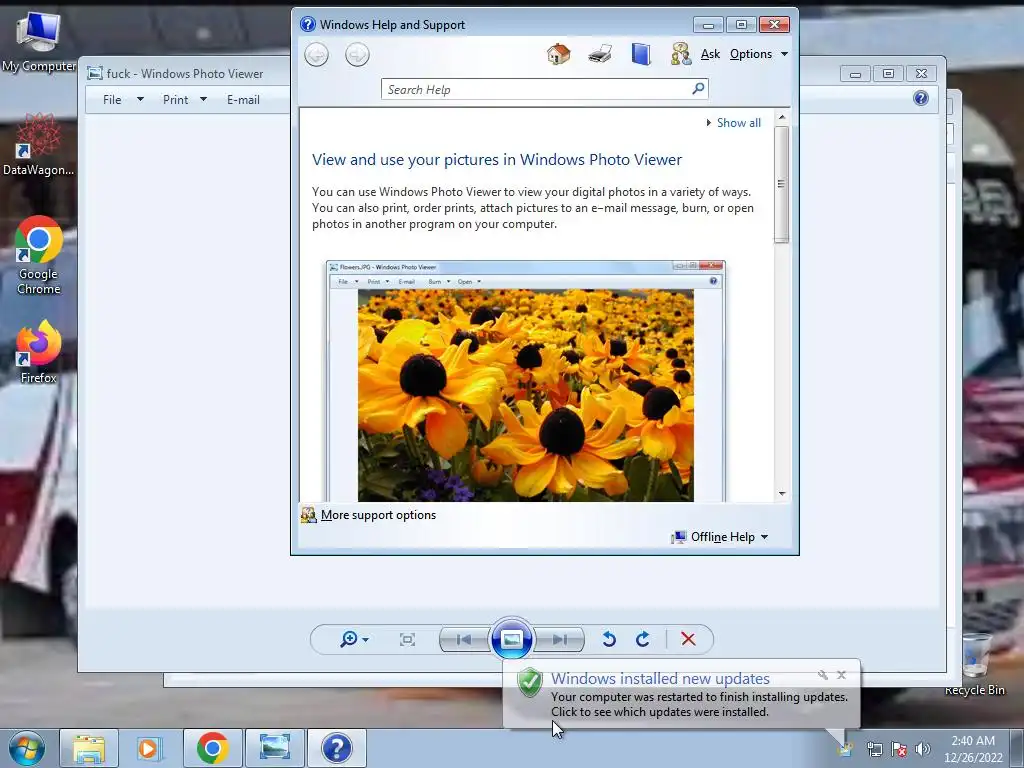Click Recycle Bin desktop icon
The height and width of the screenshot is (768, 1024).
975,664
